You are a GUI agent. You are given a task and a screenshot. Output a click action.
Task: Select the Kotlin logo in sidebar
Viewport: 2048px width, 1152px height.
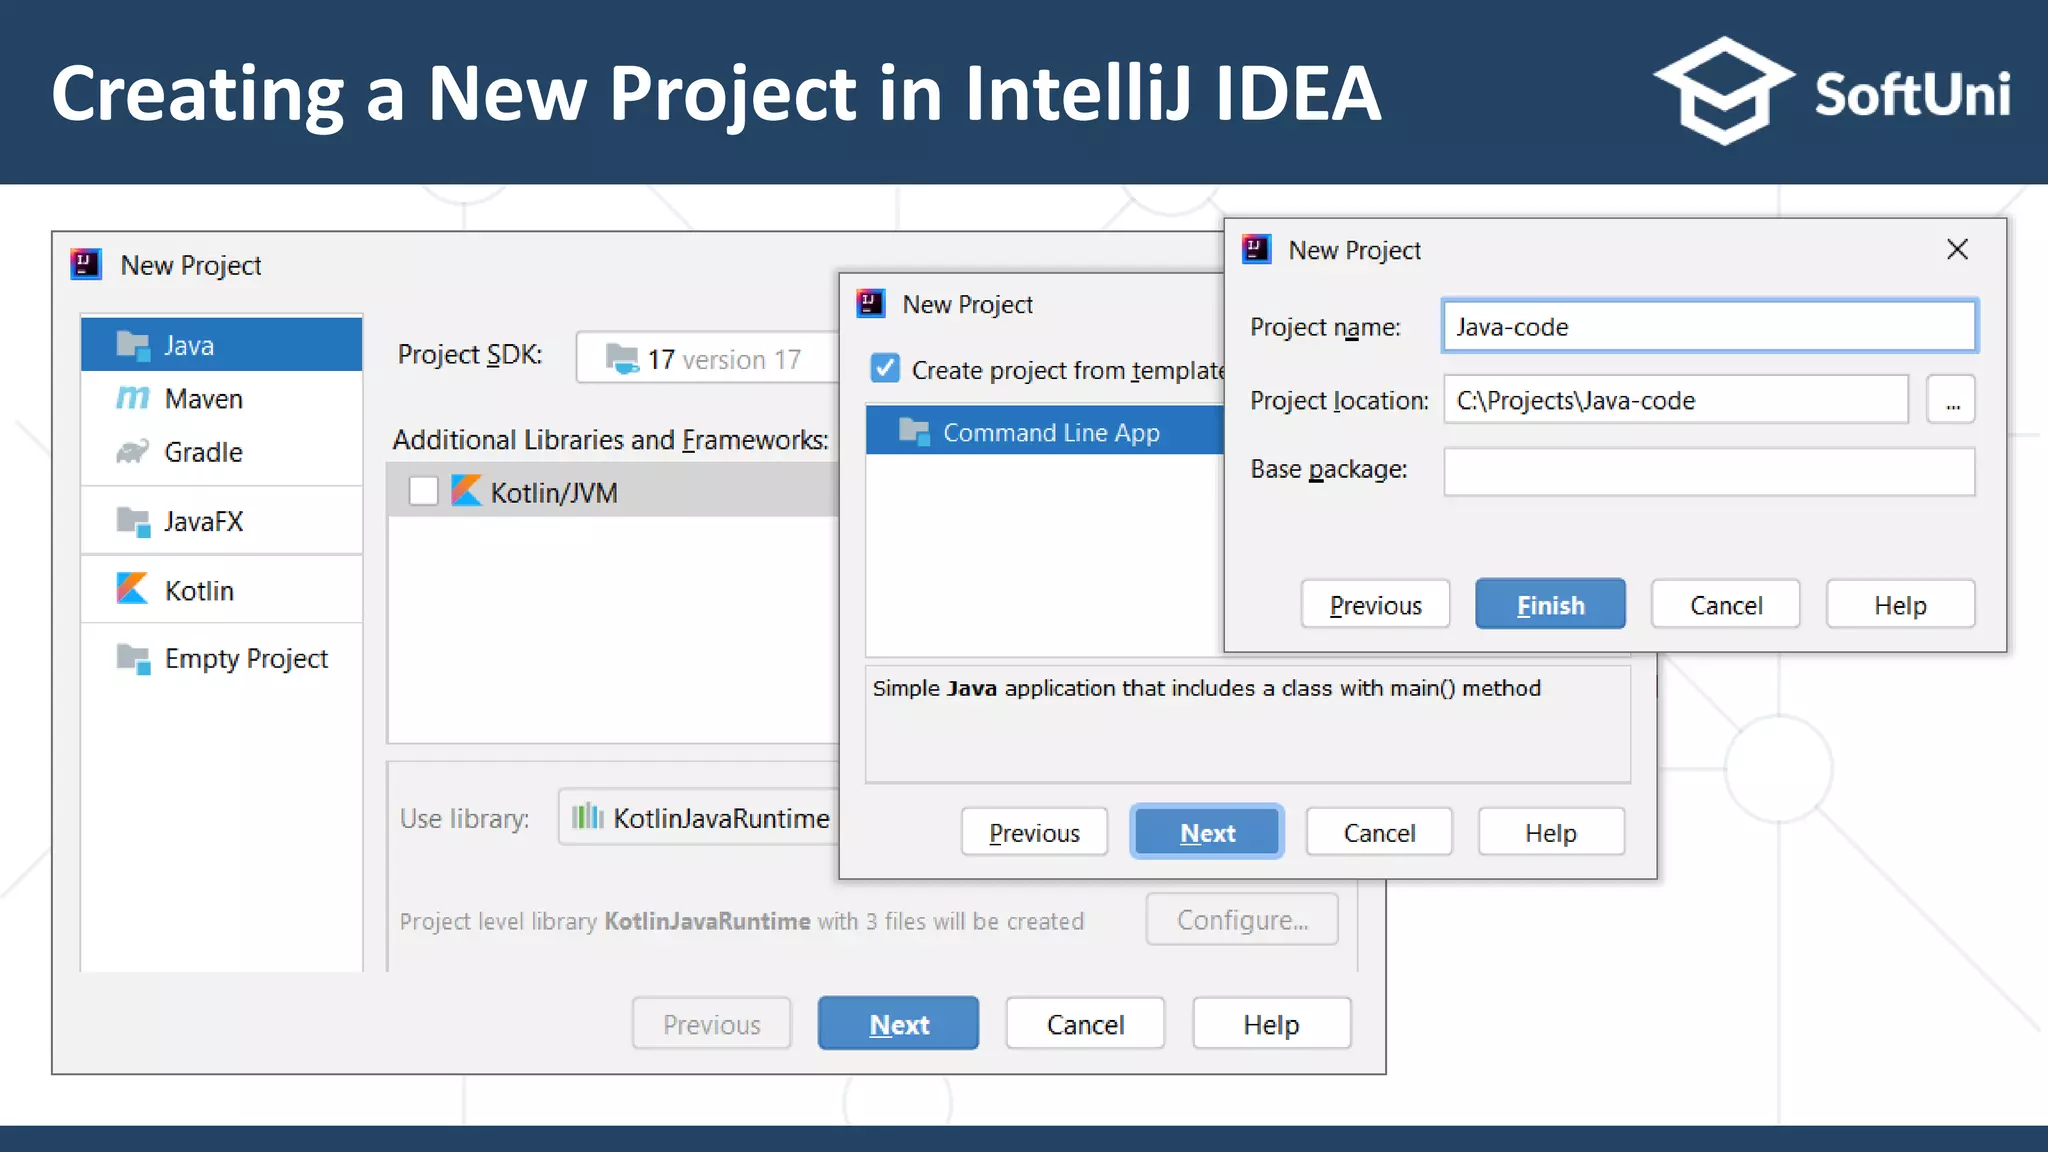(132, 589)
